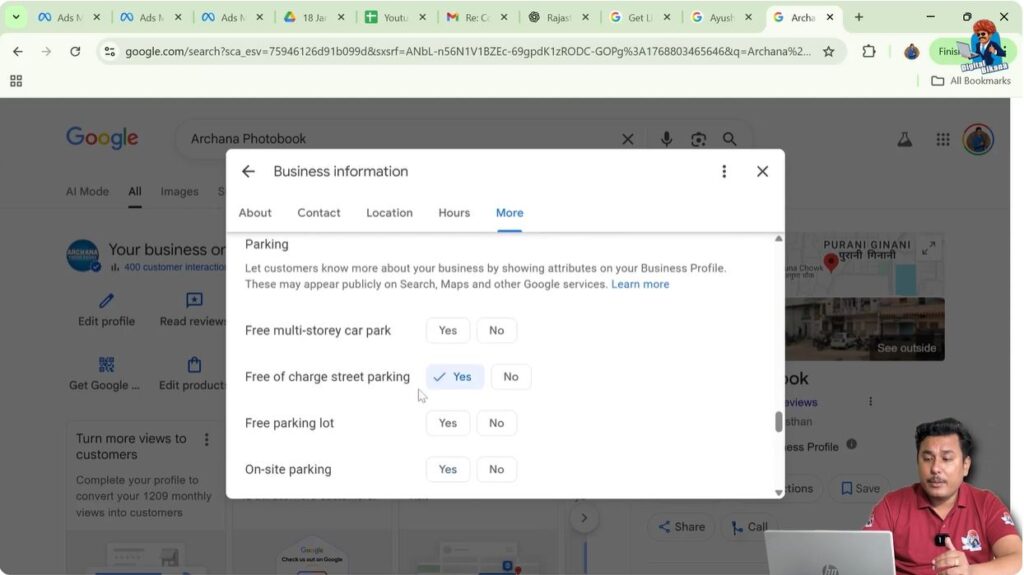Switch to the About tab
This screenshot has height=575, width=1024.
pyautogui.click(x=255, y=213)
